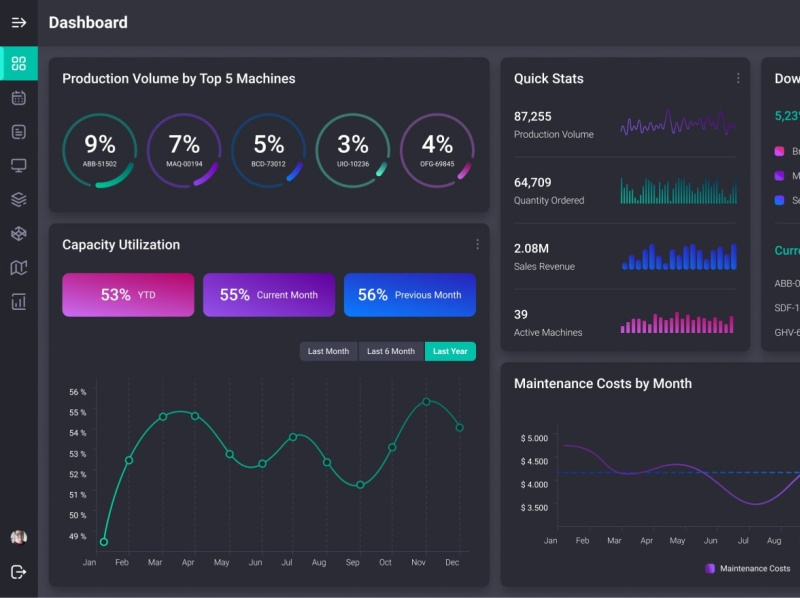Open the 3D package icon in sidebar
This screenshot has height=598, width=800.
pyautogui.click(x=18, y=232)
